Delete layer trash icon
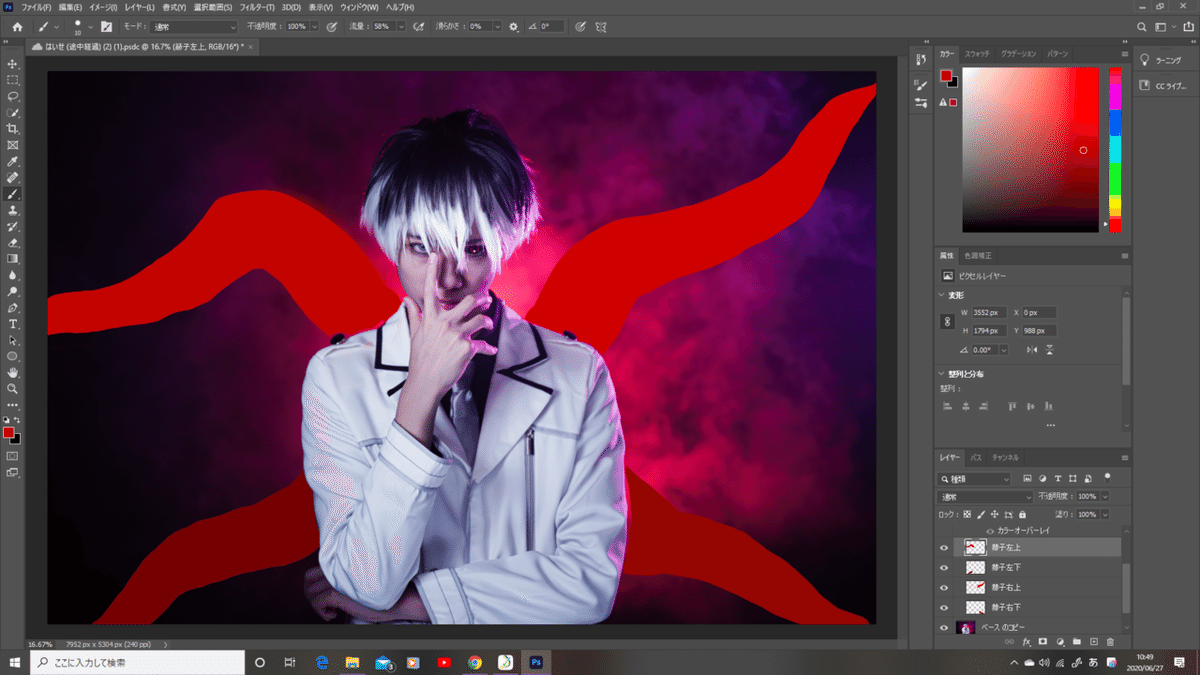Image resolution: width=1200 pixels, height=675 pixels. click(x=1110, y=641)
